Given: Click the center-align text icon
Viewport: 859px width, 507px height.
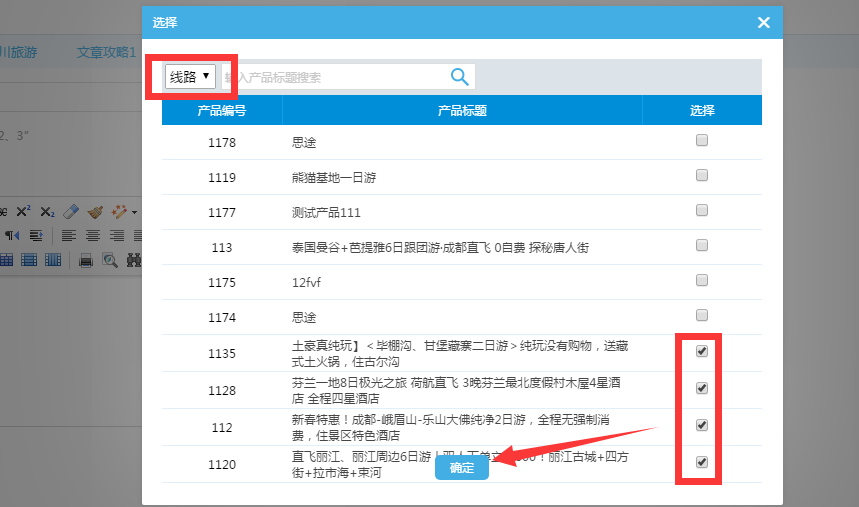Looking at the screenshot, I should click(x=92, y=236).
